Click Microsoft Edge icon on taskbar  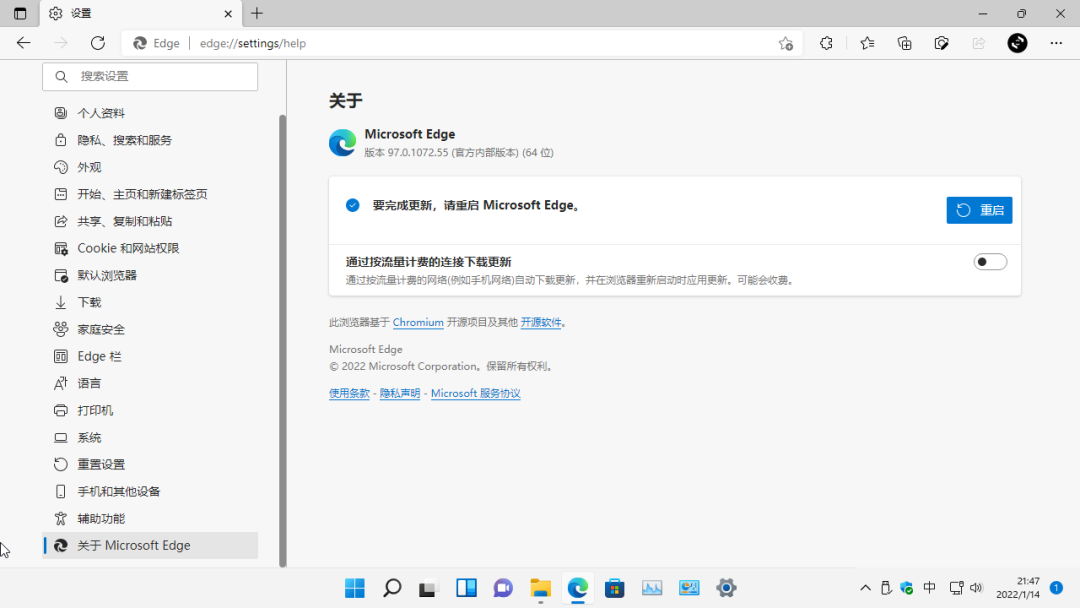pyautogui.click(x=577, y=588)
